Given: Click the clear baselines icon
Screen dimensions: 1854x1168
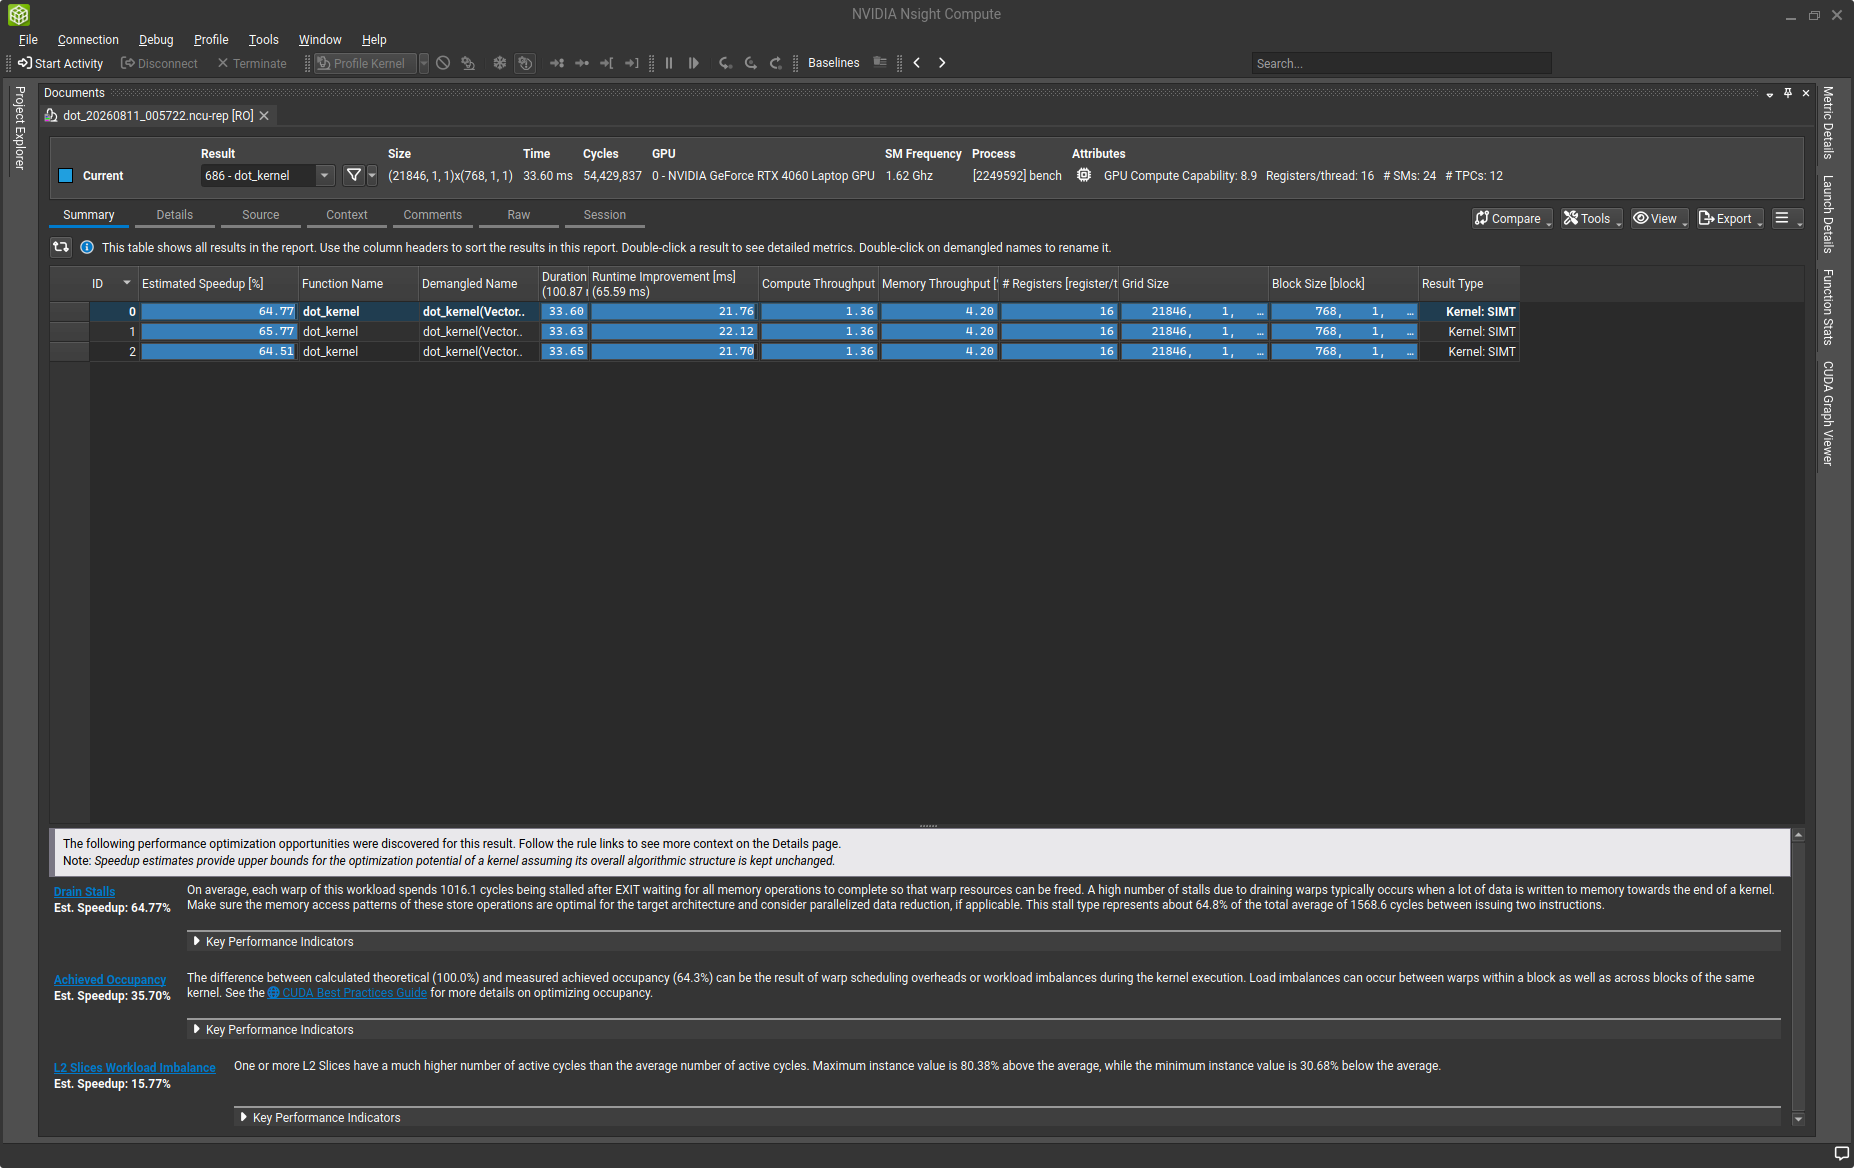Looking at the screenshot, I should (x=880, y=63).
